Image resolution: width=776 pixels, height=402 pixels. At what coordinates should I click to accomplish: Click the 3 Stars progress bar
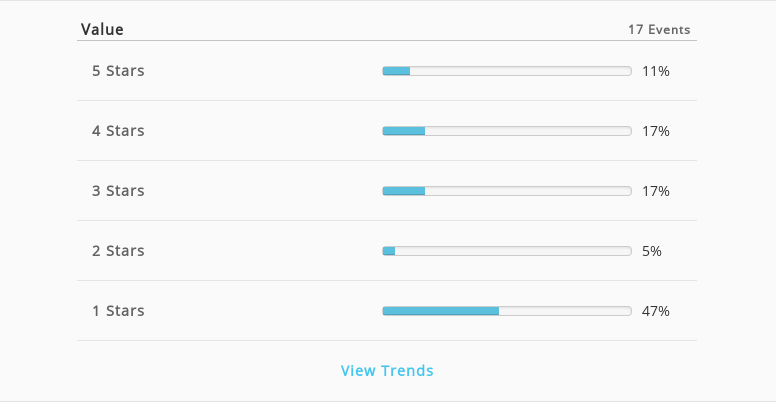point(507,191)
